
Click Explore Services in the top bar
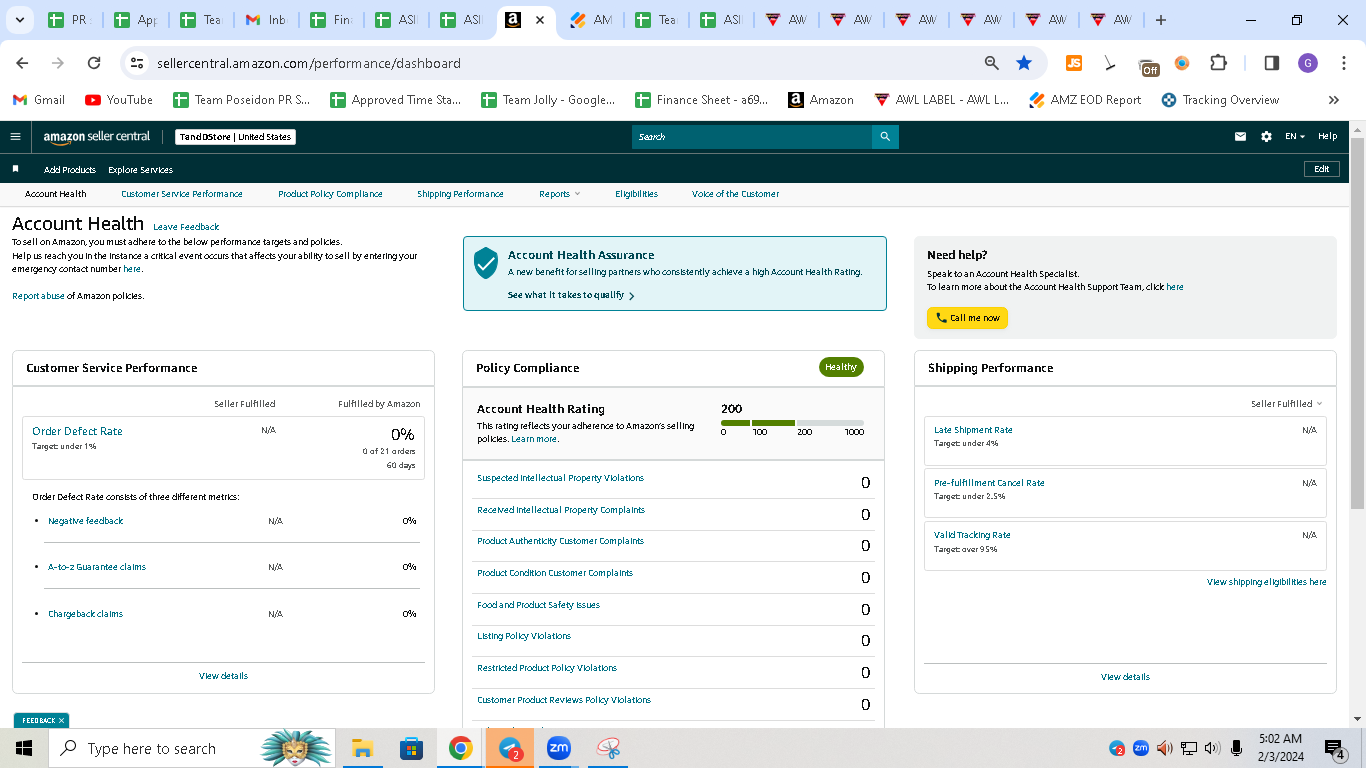(140, 170)
